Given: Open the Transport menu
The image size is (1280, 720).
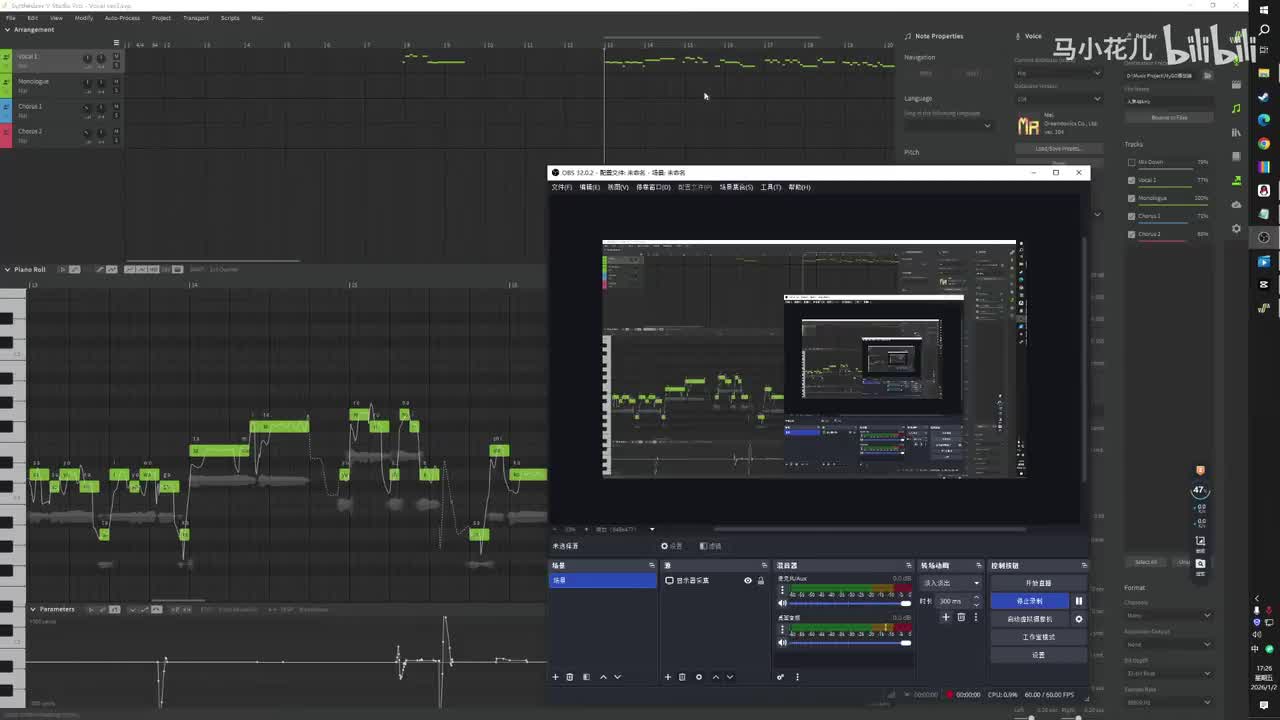Looking at the screenshot, I should [x=196, y=18].
